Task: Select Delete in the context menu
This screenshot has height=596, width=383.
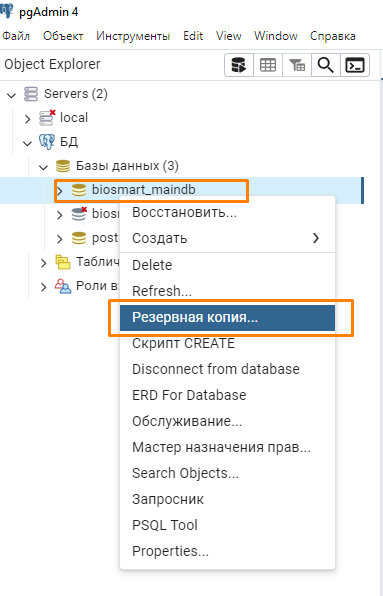Action: tap(227, 265)
